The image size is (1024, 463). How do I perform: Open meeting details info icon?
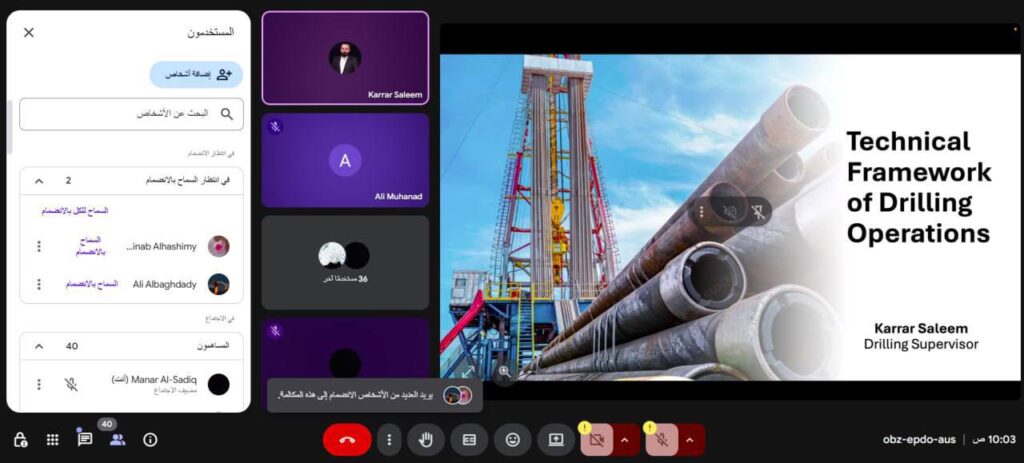[150, 439]
